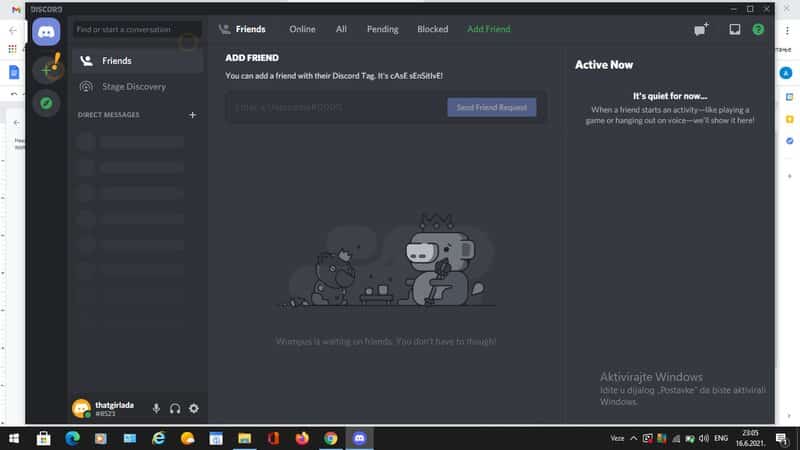800x450 pixels.
Task: Click the tray volume speaker icon
Action: (x=704, y=438)
